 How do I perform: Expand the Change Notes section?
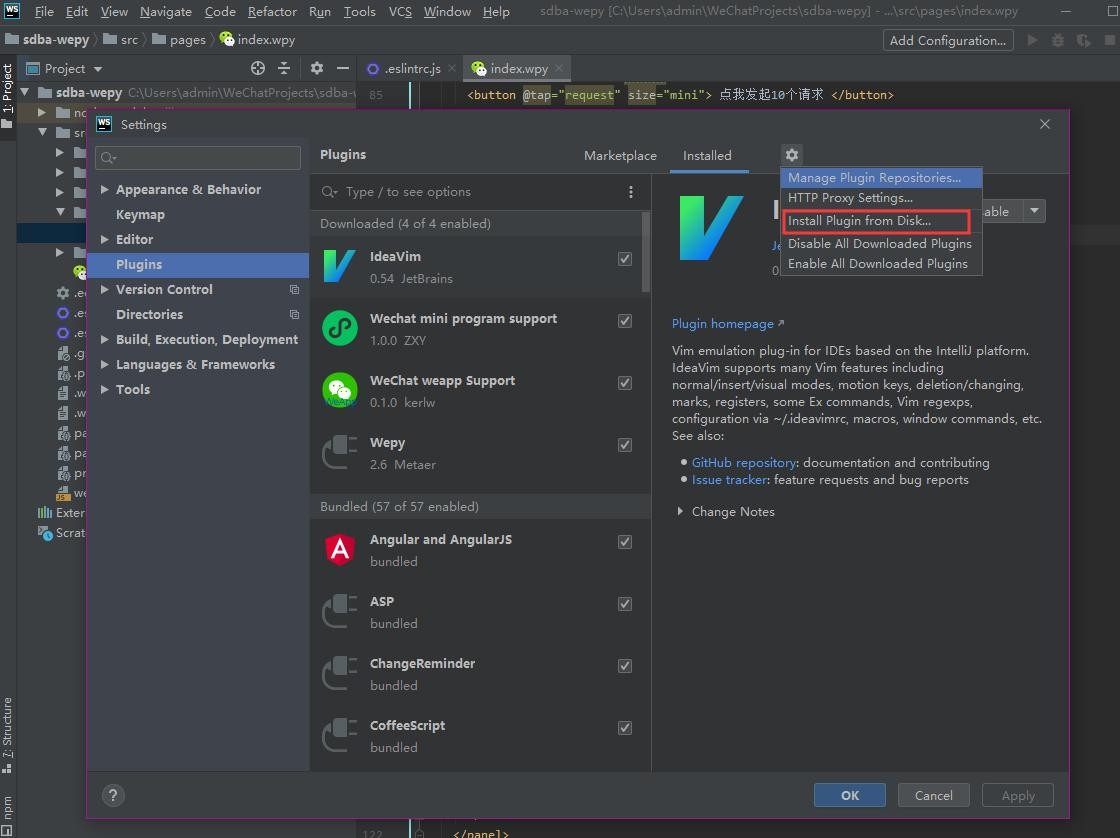pos(679,512)
